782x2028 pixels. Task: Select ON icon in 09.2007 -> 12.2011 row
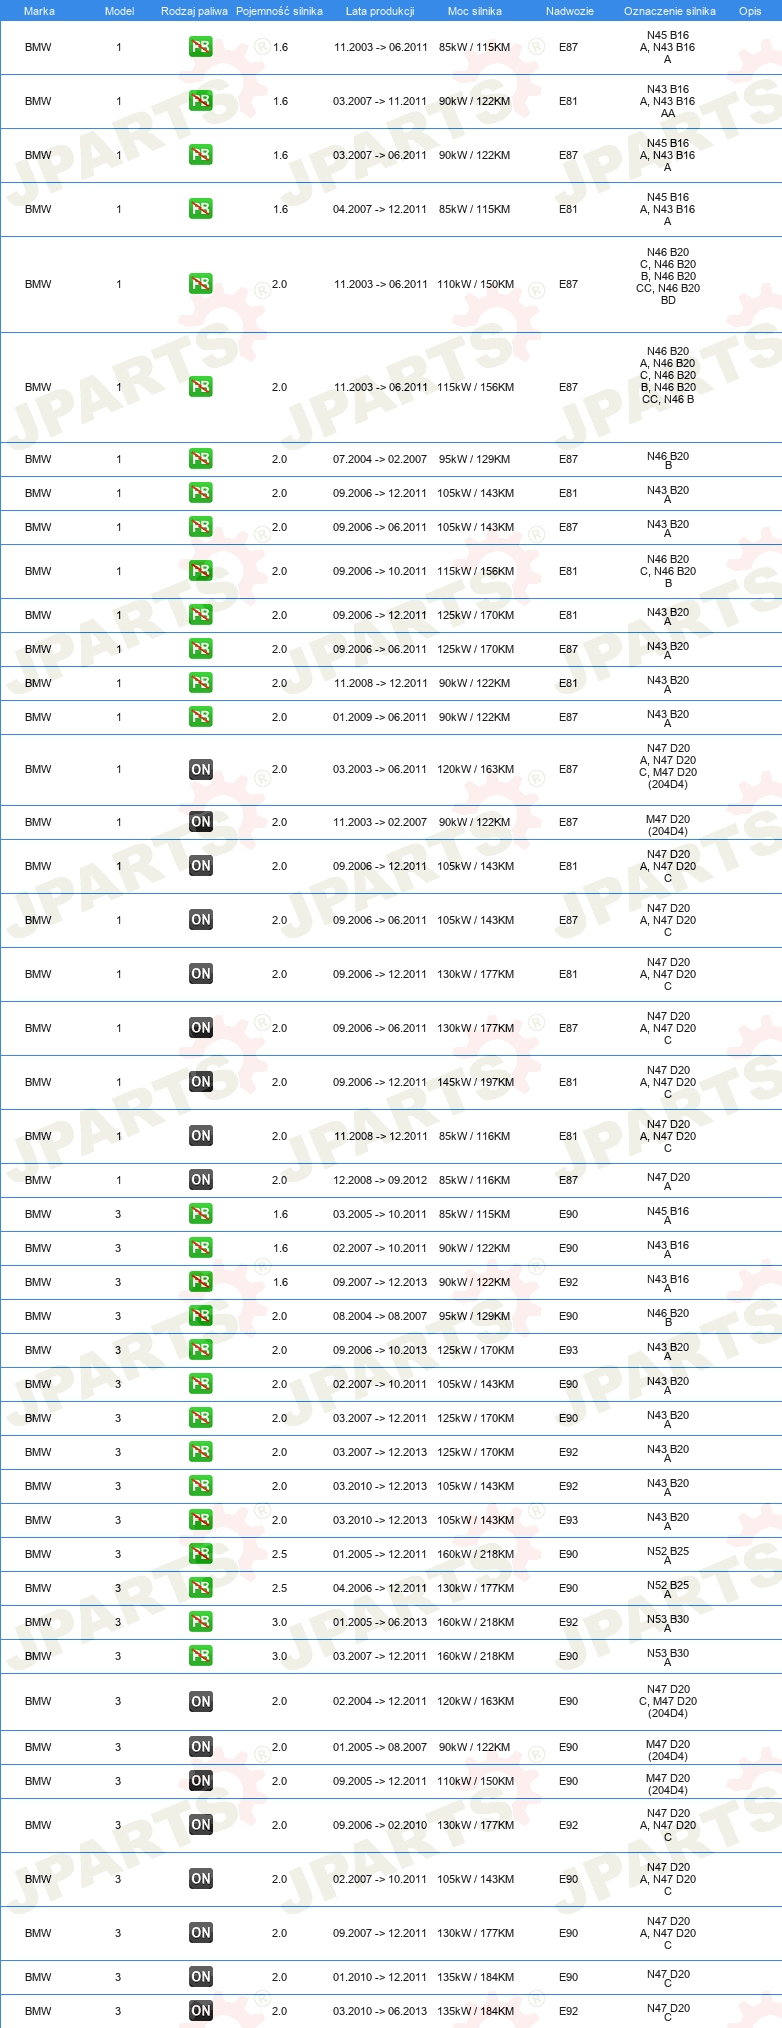point(201,1933)
